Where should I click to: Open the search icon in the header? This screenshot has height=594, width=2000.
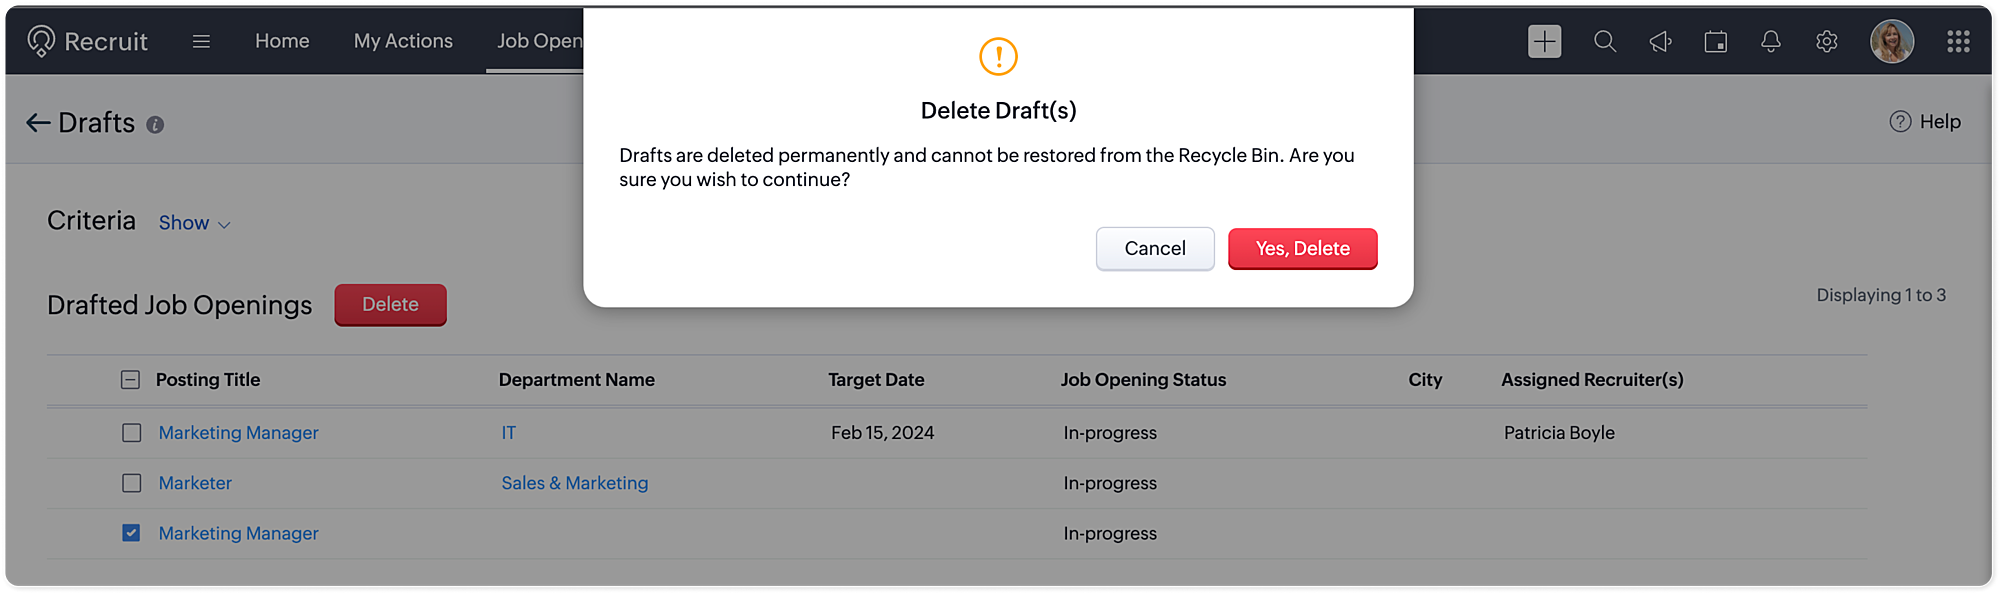tap(1604, 41)
